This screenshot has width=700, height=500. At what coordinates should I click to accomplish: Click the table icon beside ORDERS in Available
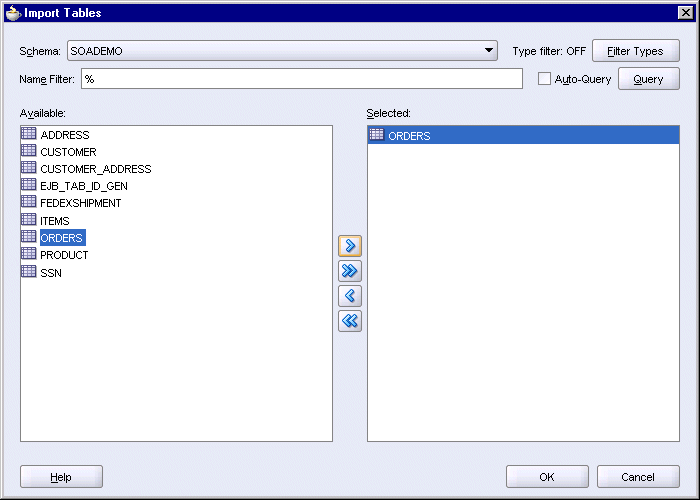coord(29,236)
